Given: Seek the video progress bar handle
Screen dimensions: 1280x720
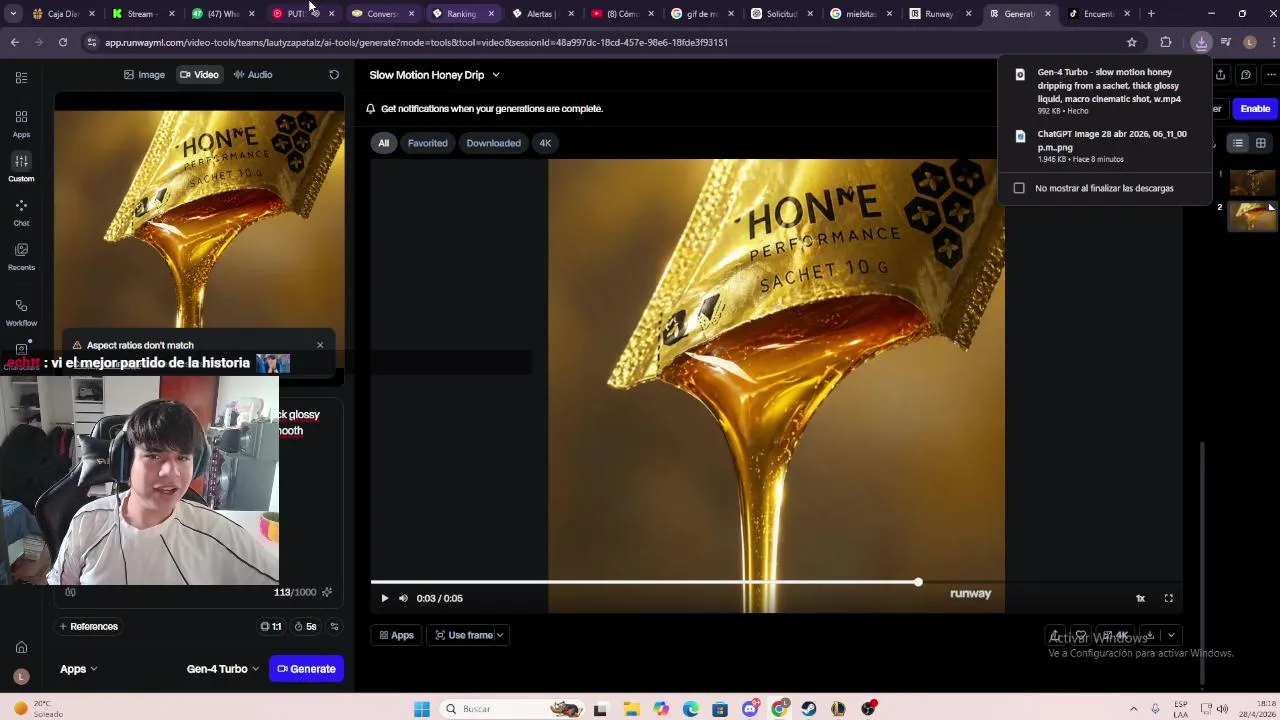Looking at the screenshot, I should coord(917,581).
